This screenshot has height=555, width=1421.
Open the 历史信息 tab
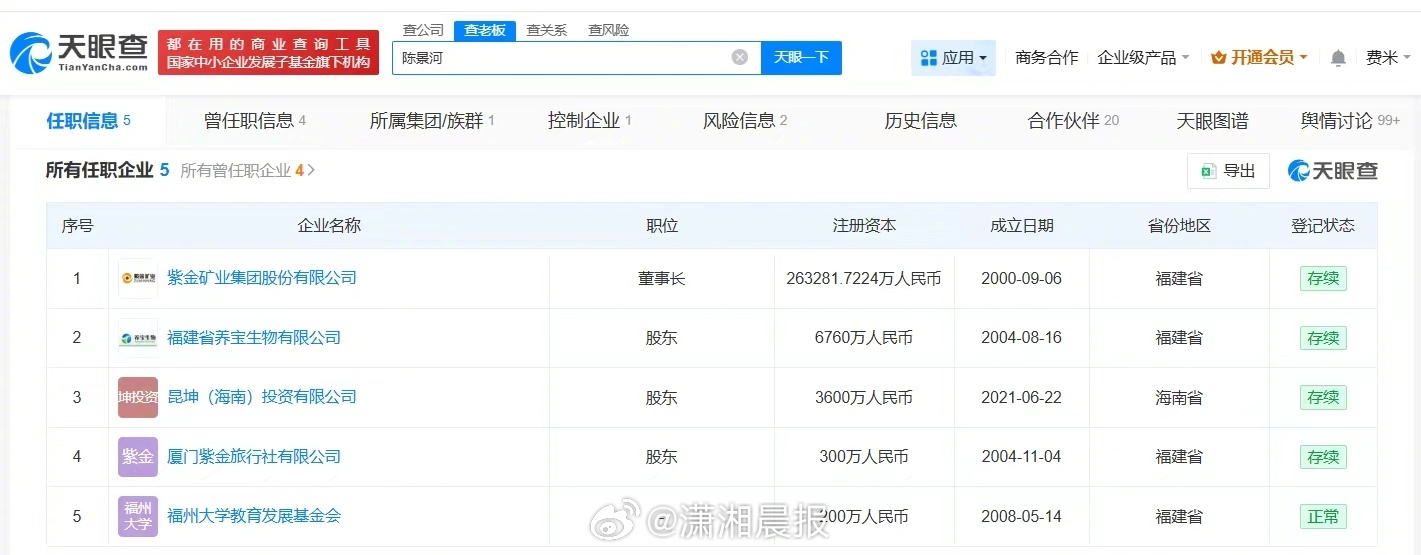pyautogui.click(x=920, y=121)
